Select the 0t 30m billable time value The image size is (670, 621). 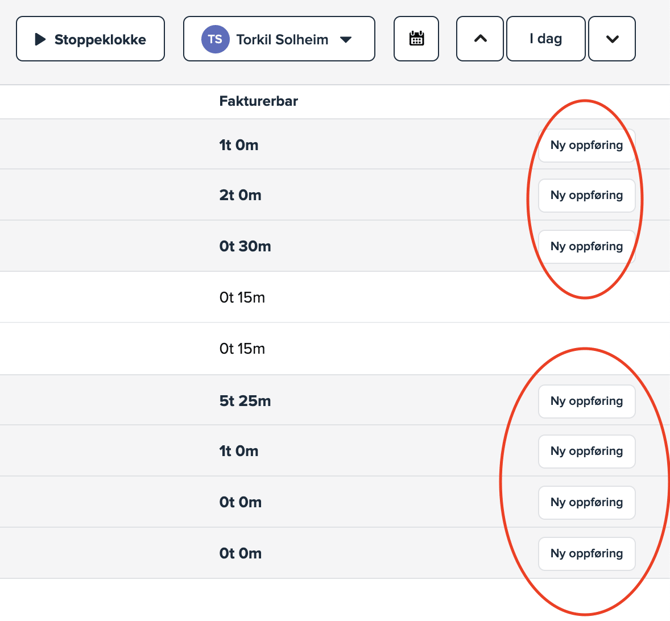click(x=245, y=246)
